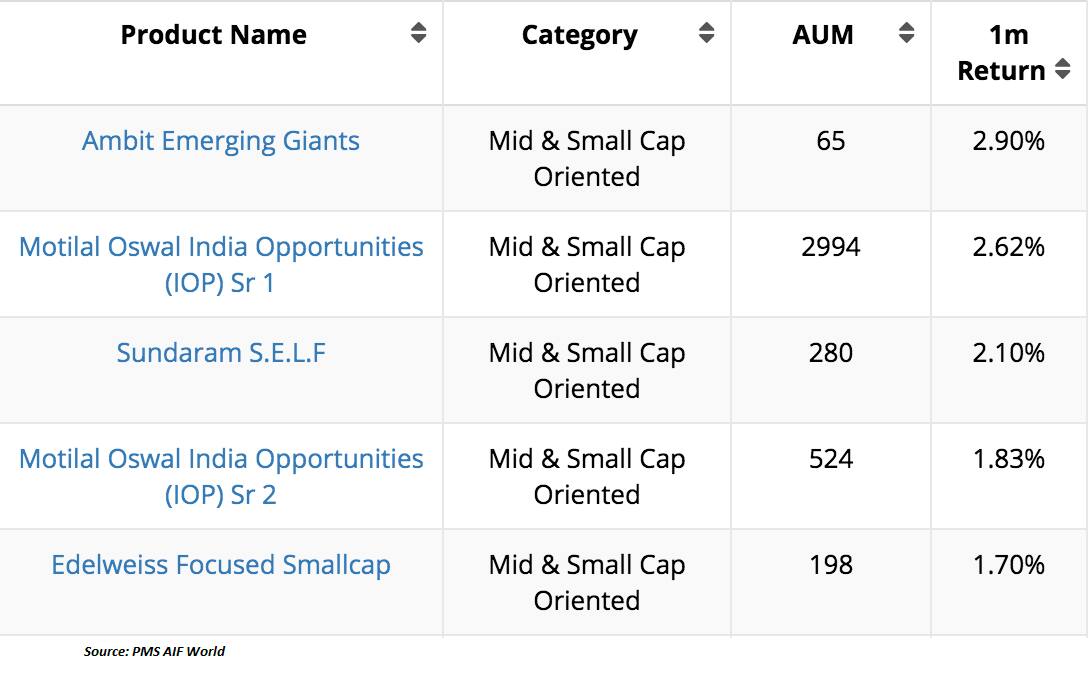This screenshot has width=1088, height=678.
Task: Click the 1.83% return cell
Action: (x=1008, y=459)
